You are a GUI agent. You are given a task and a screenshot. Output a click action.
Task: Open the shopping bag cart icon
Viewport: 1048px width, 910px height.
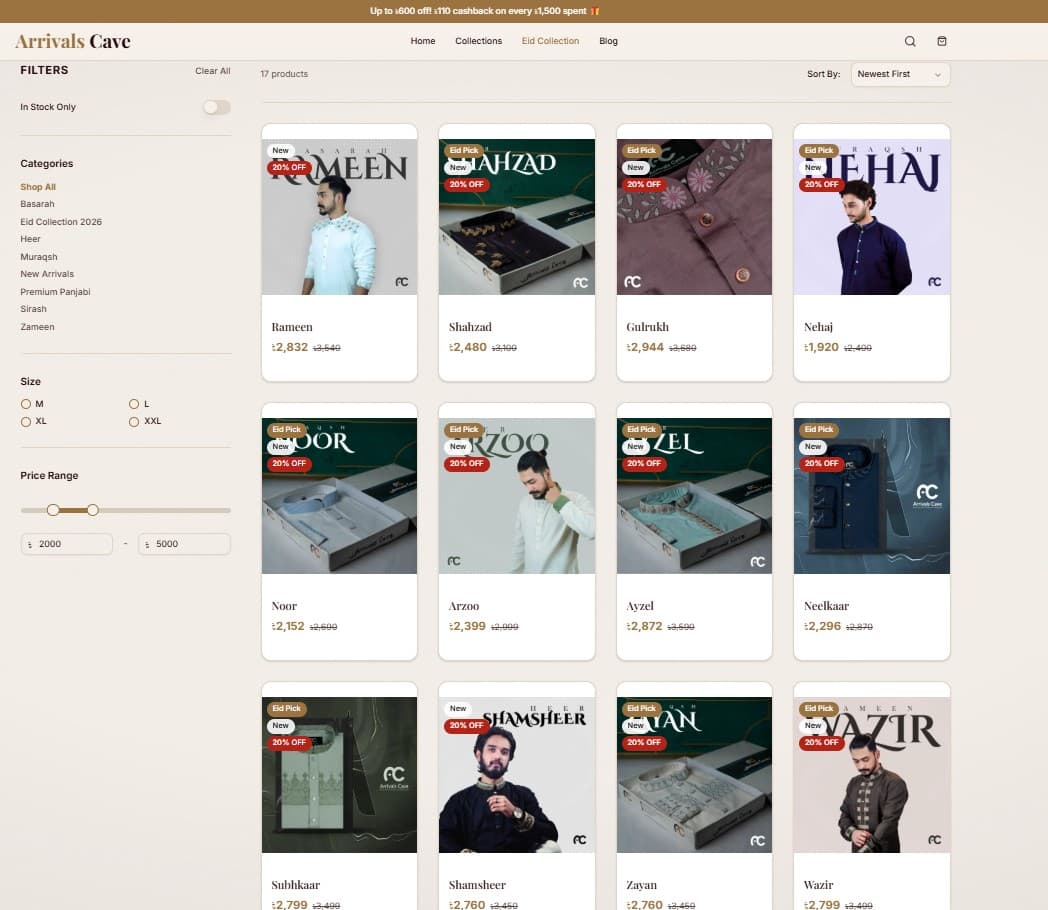click(x=941, y=41)
